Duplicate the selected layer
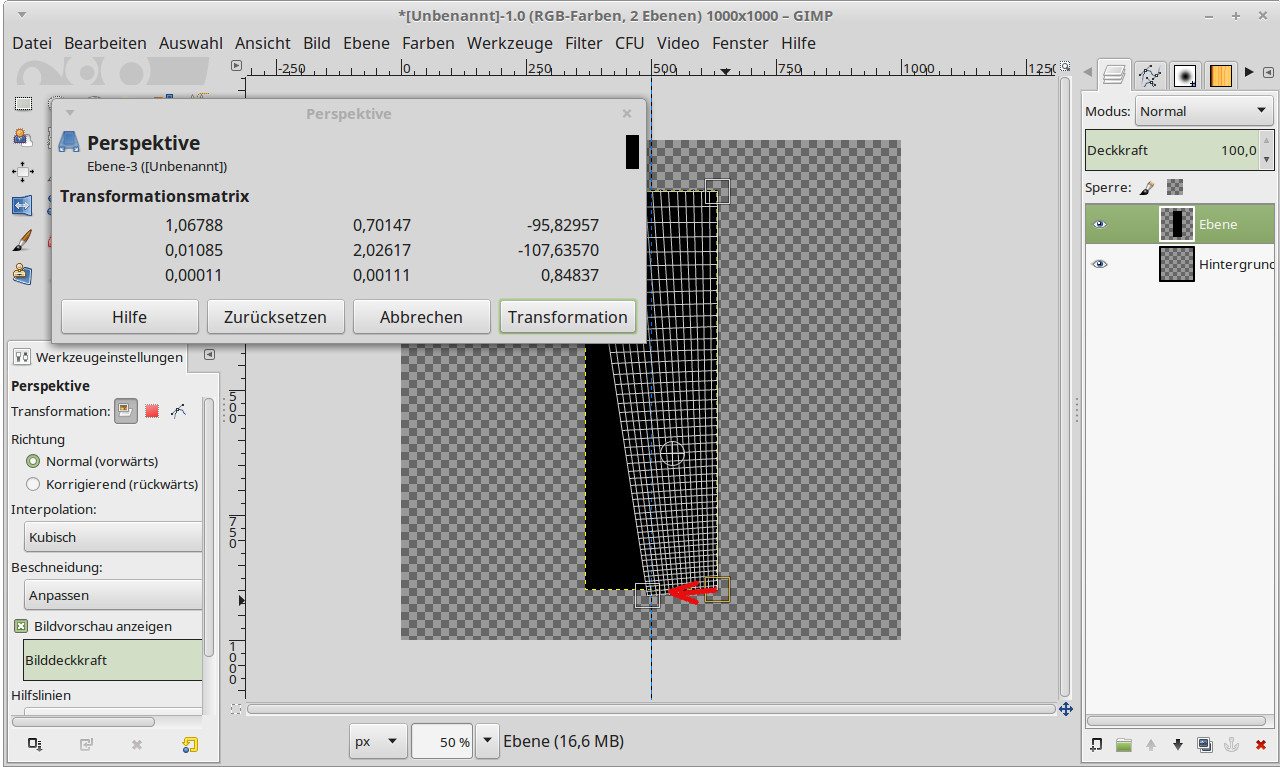Viewport: 1280px width, 767px height. (1205, 744)
